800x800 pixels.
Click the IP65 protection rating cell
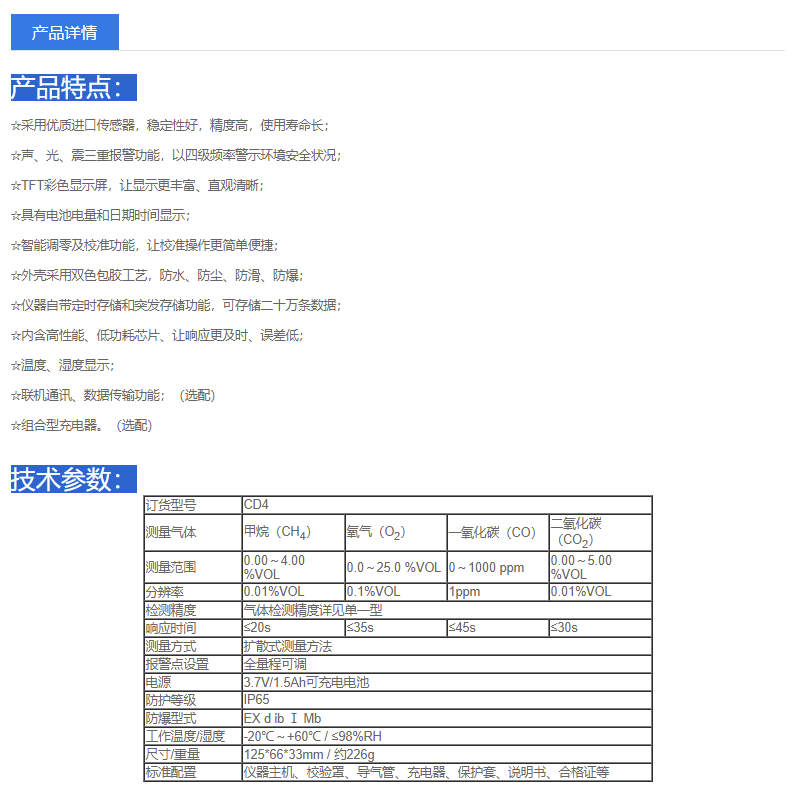257,700
